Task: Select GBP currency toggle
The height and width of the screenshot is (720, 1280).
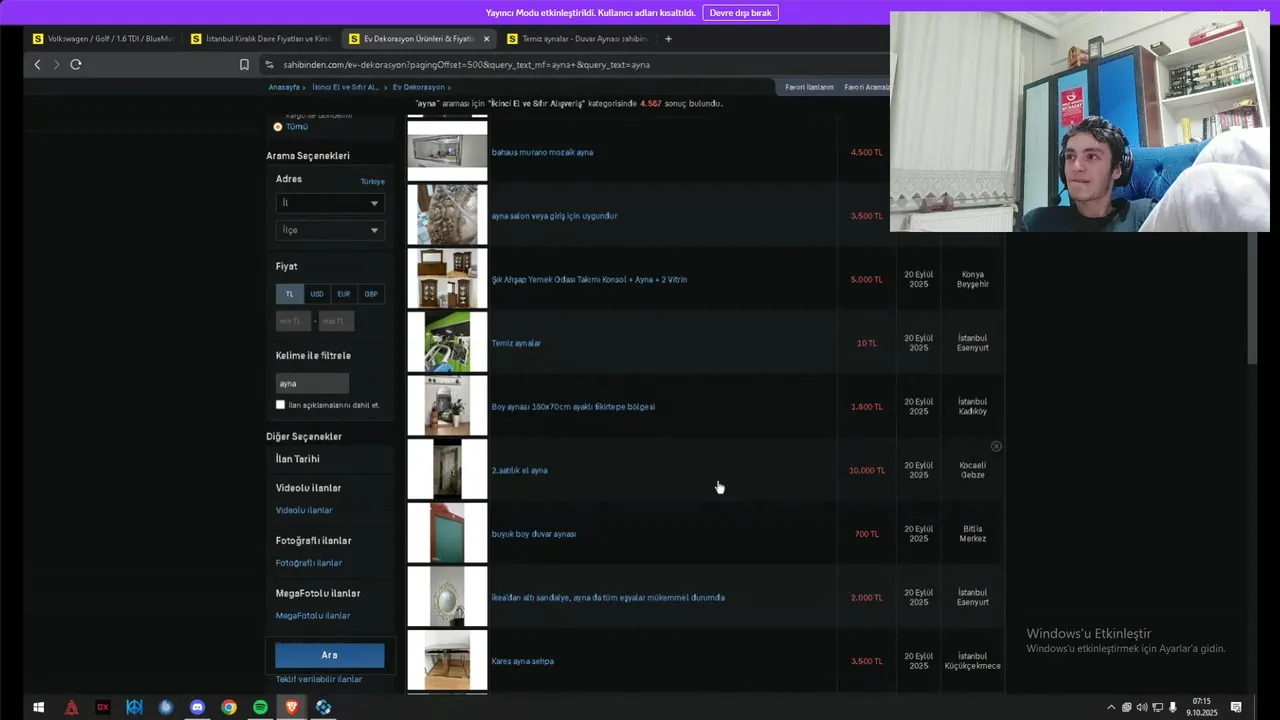Action: (x=371, y=294)
